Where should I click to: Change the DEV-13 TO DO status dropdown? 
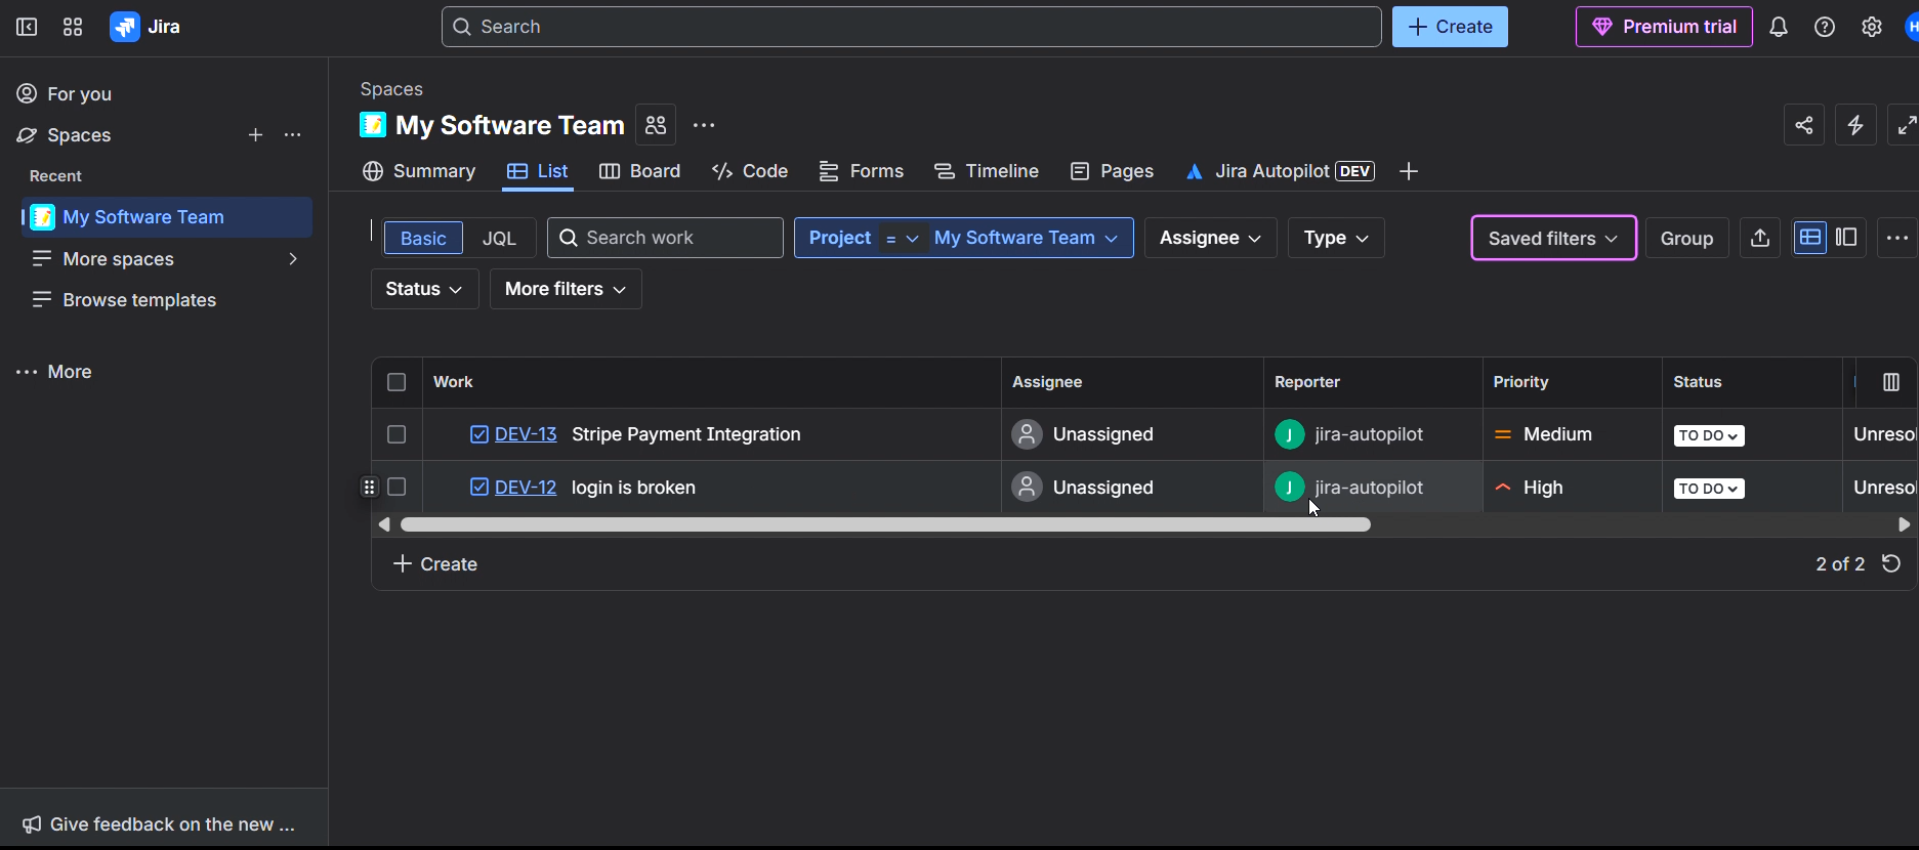tap(1709, 436)
